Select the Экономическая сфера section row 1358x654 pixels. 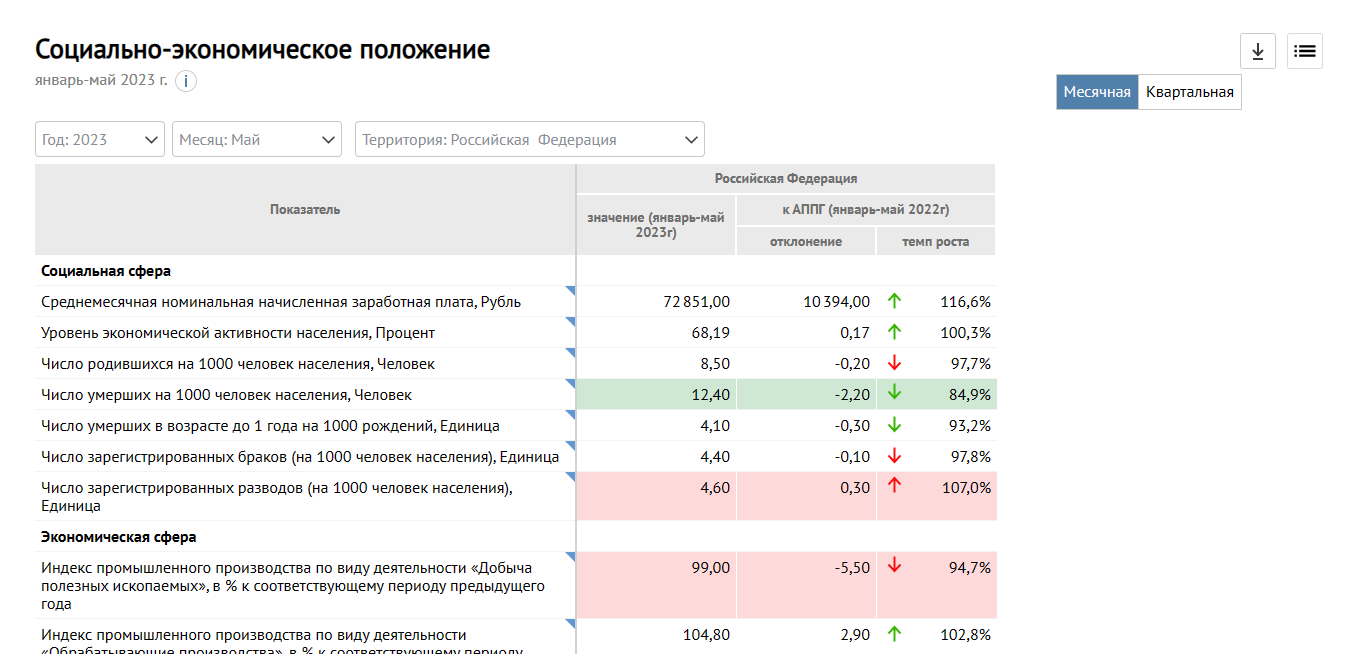119,537
